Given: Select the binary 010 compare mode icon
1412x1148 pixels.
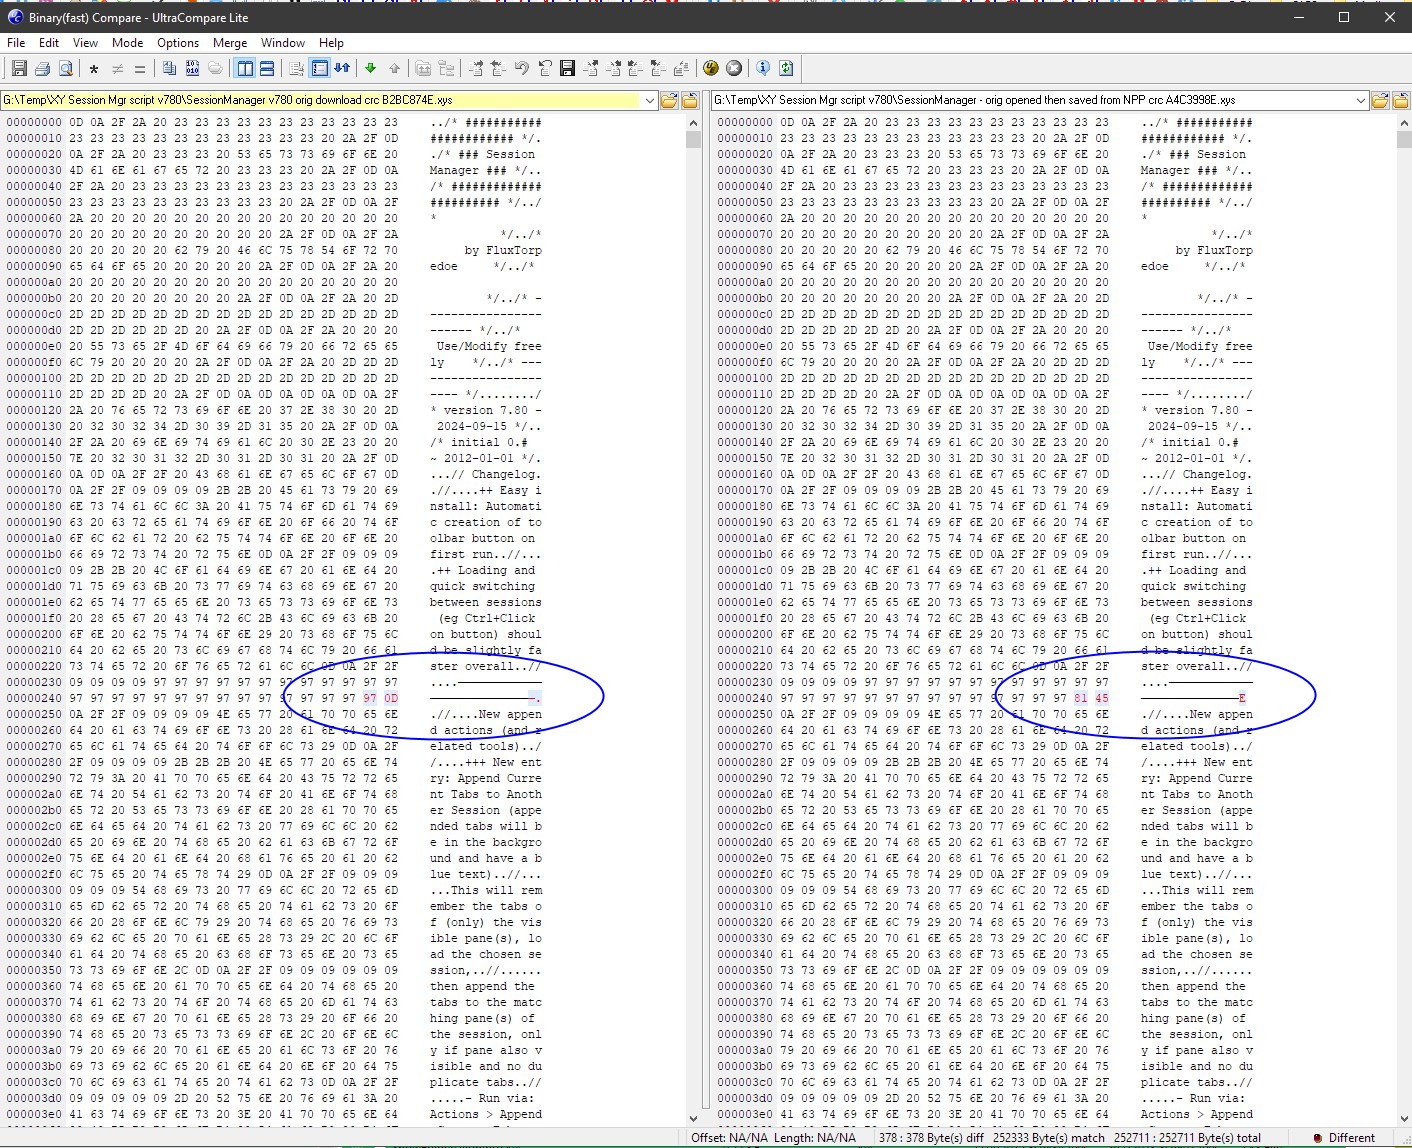Looking at the screenshot, I should tap(192, 68).
